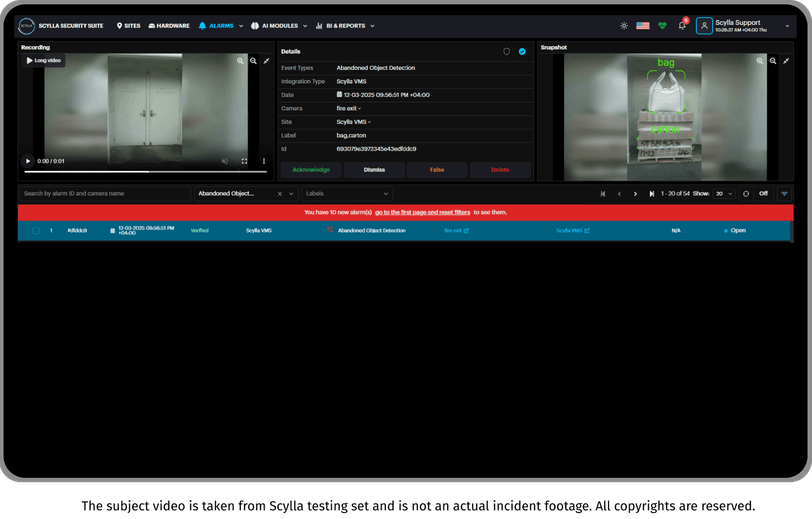Play the Long video recording
This screenshot has width=812, height=519.
[44, 61]
